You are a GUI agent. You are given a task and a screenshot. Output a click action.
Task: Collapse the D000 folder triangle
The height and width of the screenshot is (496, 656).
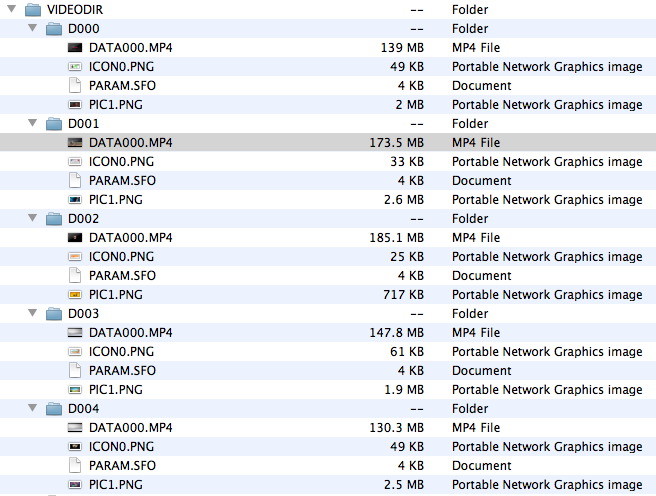(x=33, y=28)
